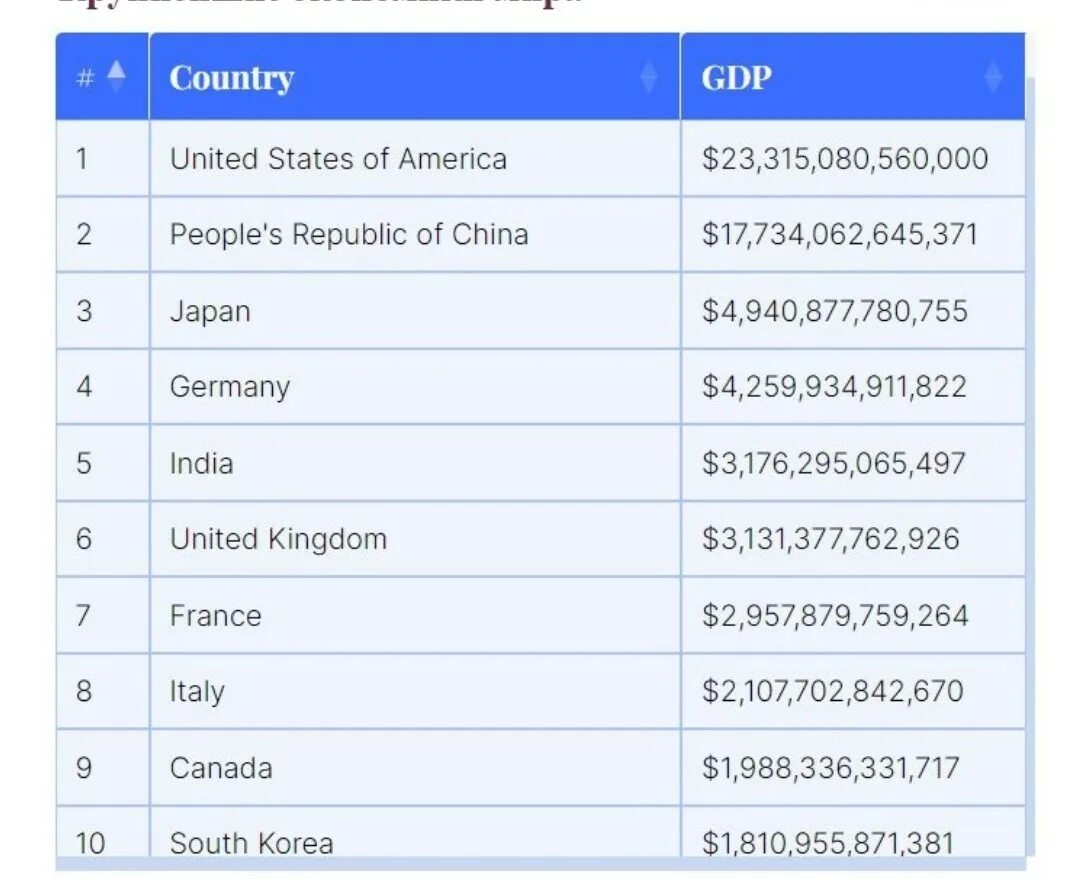Click GDP value $23,315,080,560,000

(x=844, y=159)
